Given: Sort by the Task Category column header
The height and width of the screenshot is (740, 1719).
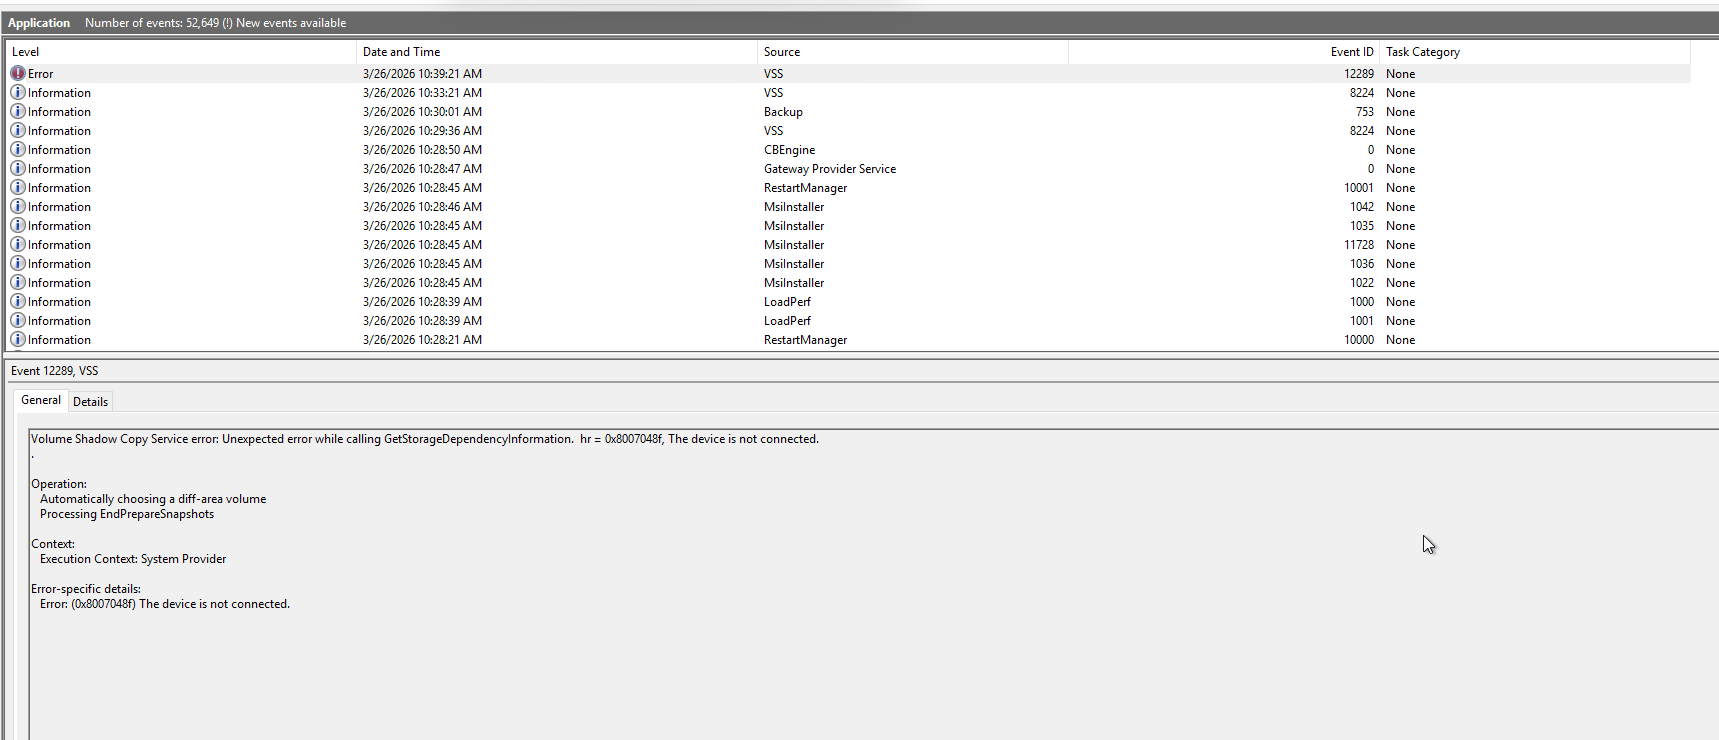Looking at the screenshot, I should (1535, 52).
